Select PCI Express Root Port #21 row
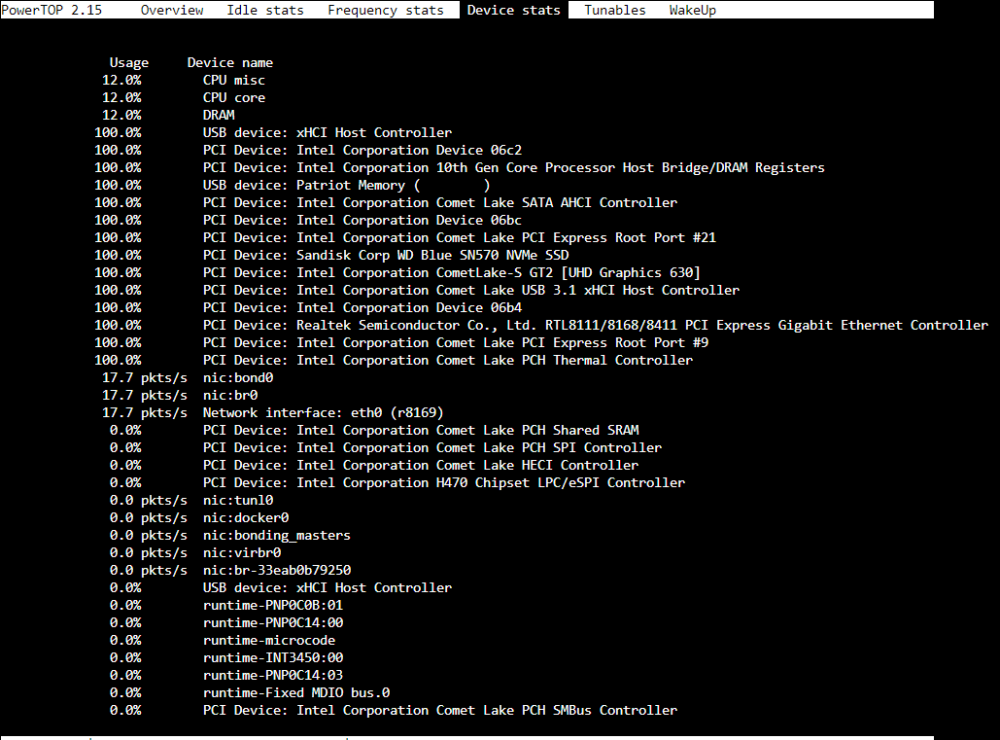Screen dimensions: 1000x740 point(405,237)
